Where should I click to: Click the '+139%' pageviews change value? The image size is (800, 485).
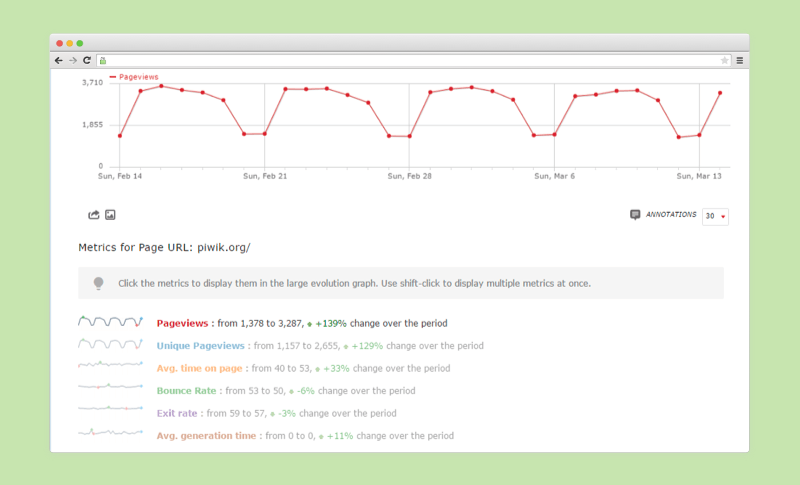pyautogui.click(x=331, y=323)
